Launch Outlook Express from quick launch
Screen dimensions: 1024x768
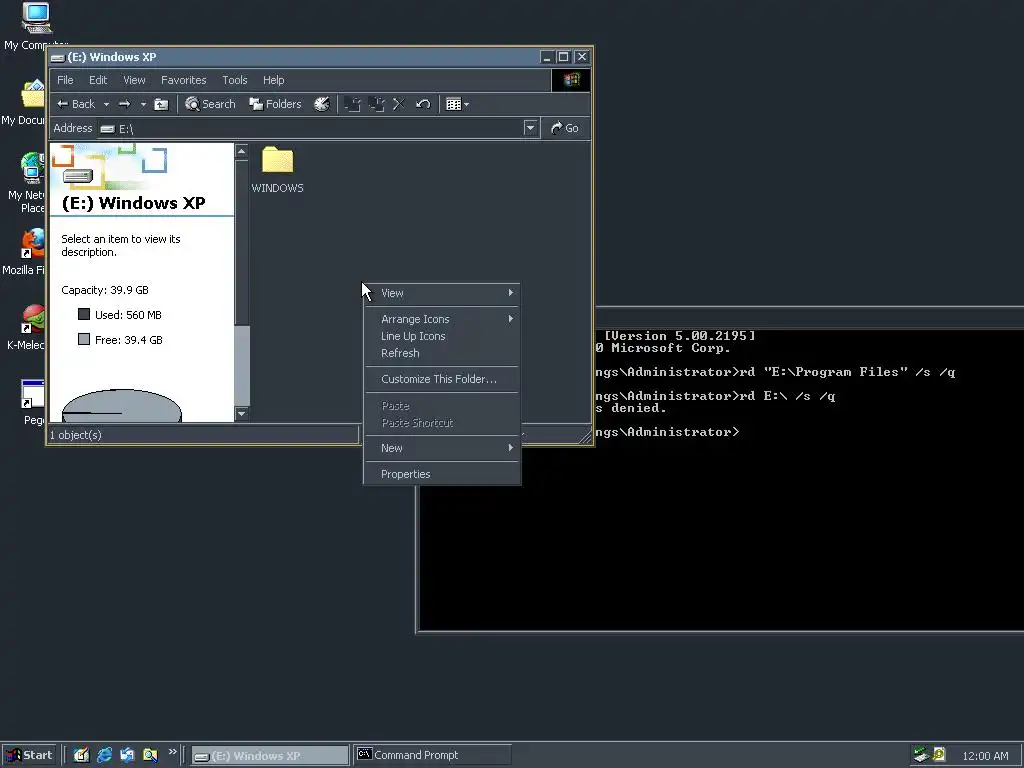pos(127,755)
